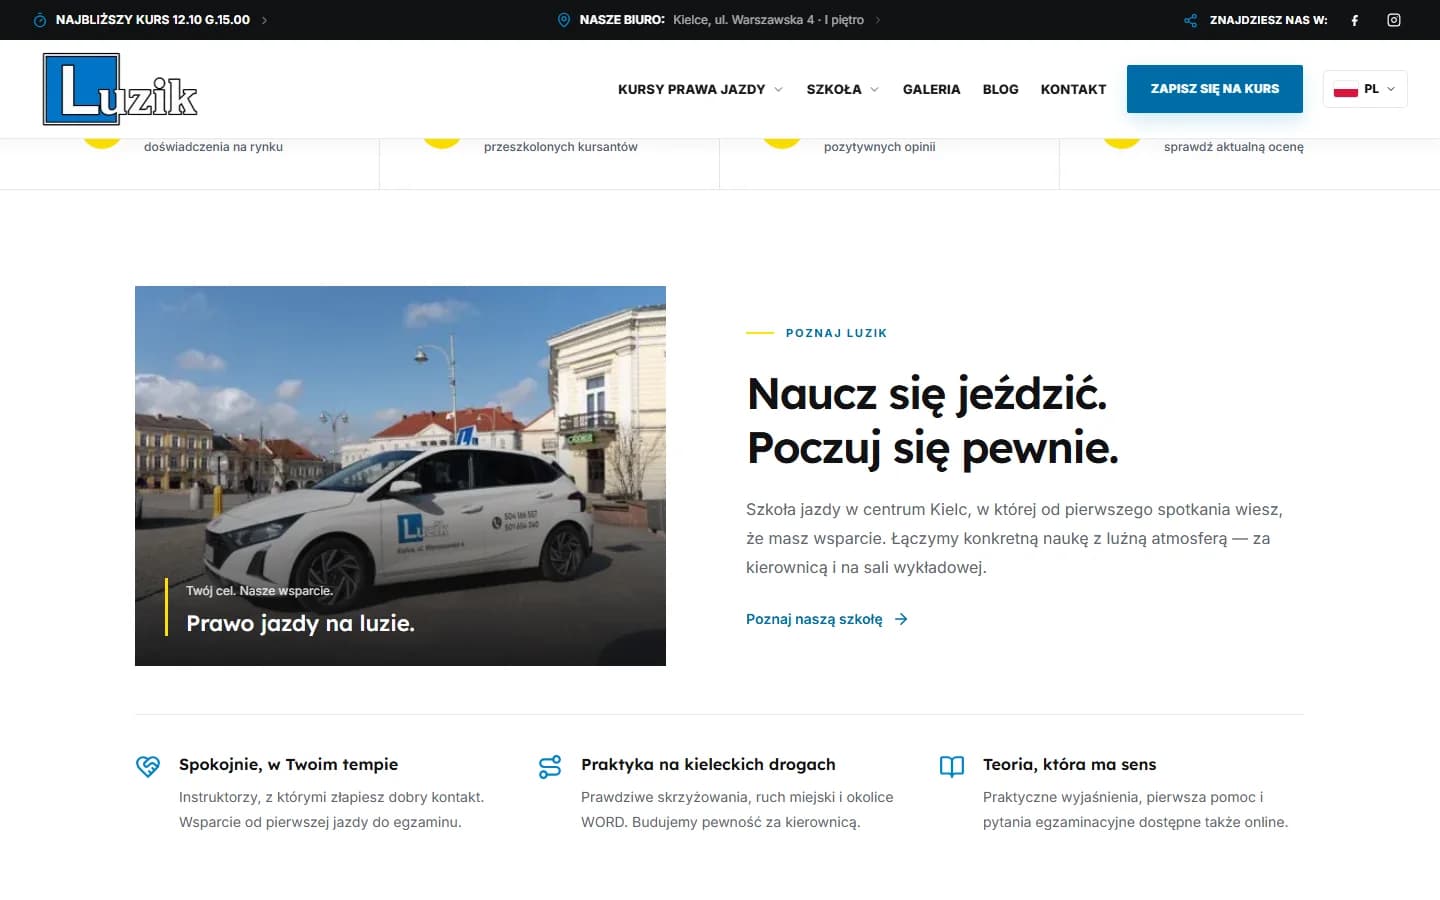
Task: Click the 'Praktyka na kieleckich drogach' heading
Action: pos(708,764)
